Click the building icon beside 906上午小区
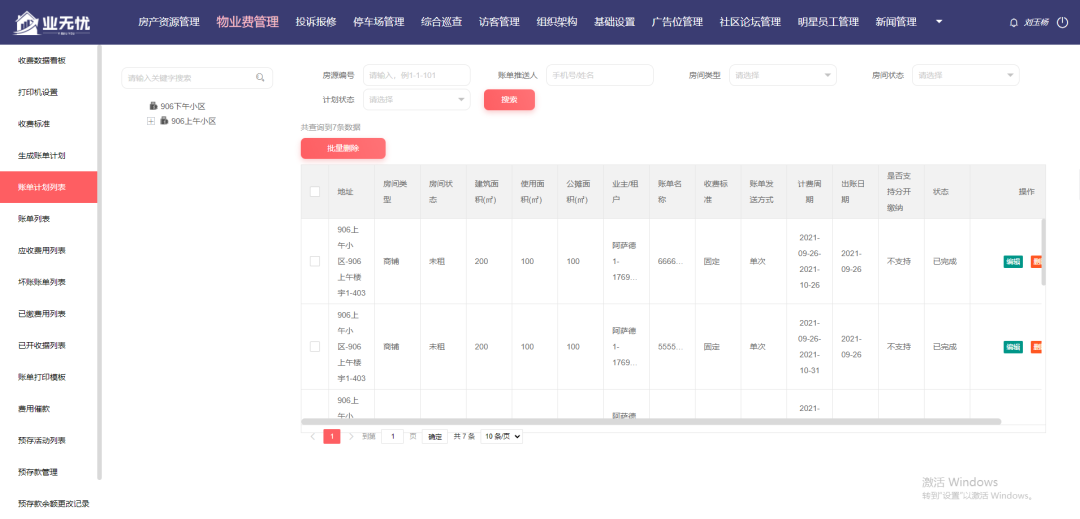This screenshot has width=1080, height=519. click(x=165, y=120)
